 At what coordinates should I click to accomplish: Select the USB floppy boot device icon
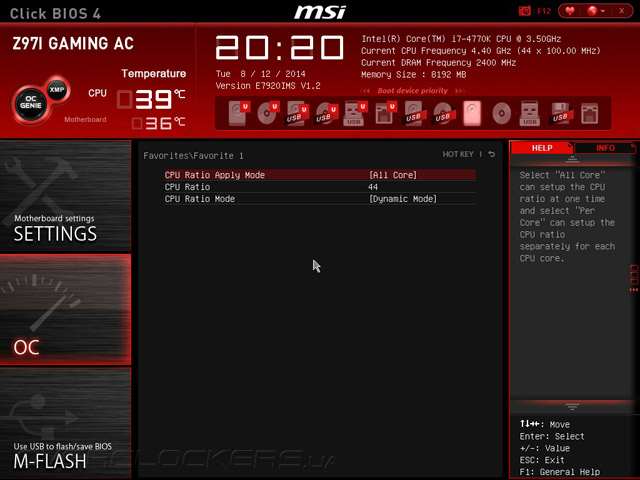click(560, 113)
